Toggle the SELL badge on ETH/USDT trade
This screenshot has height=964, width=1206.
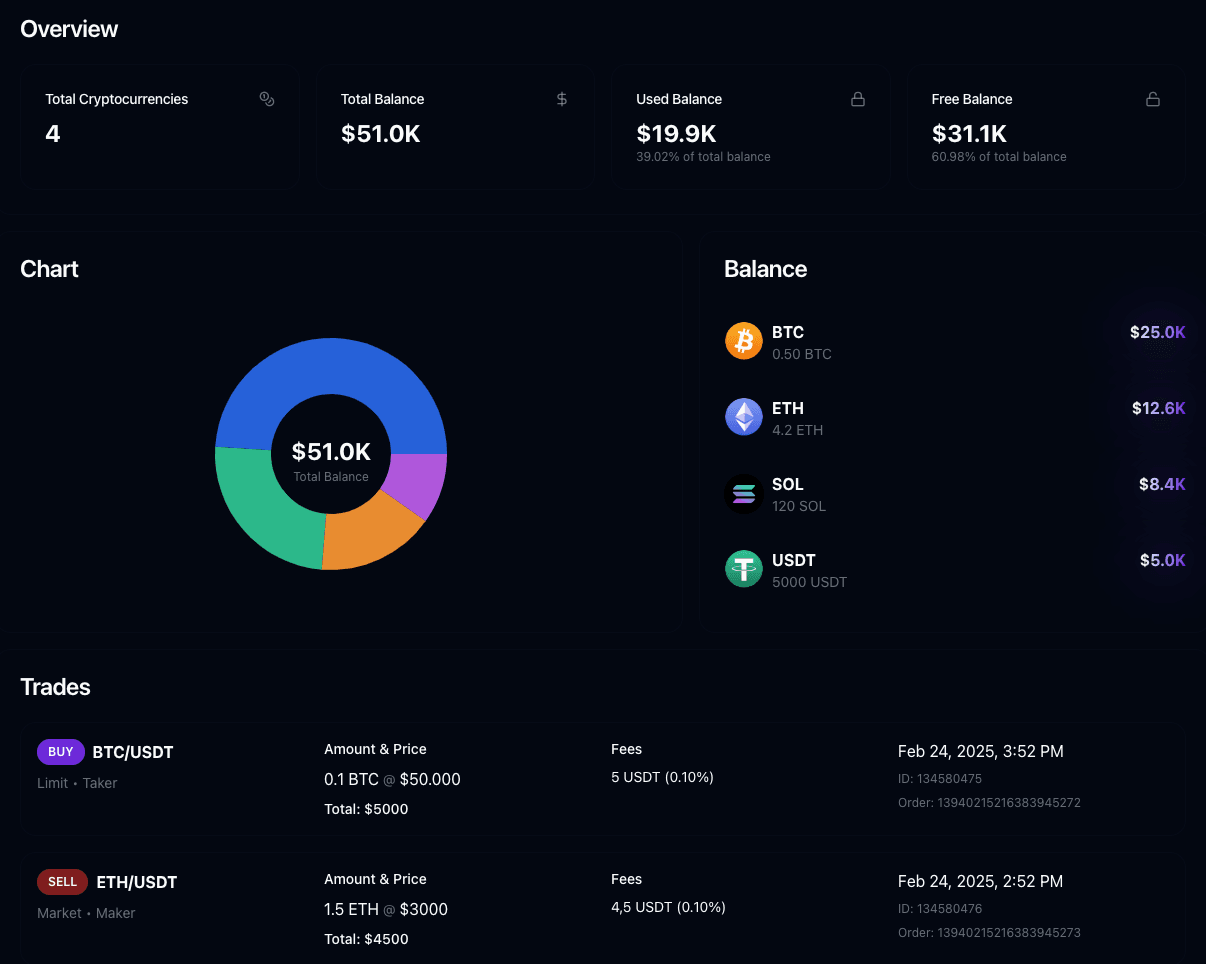tap(62, 881)
